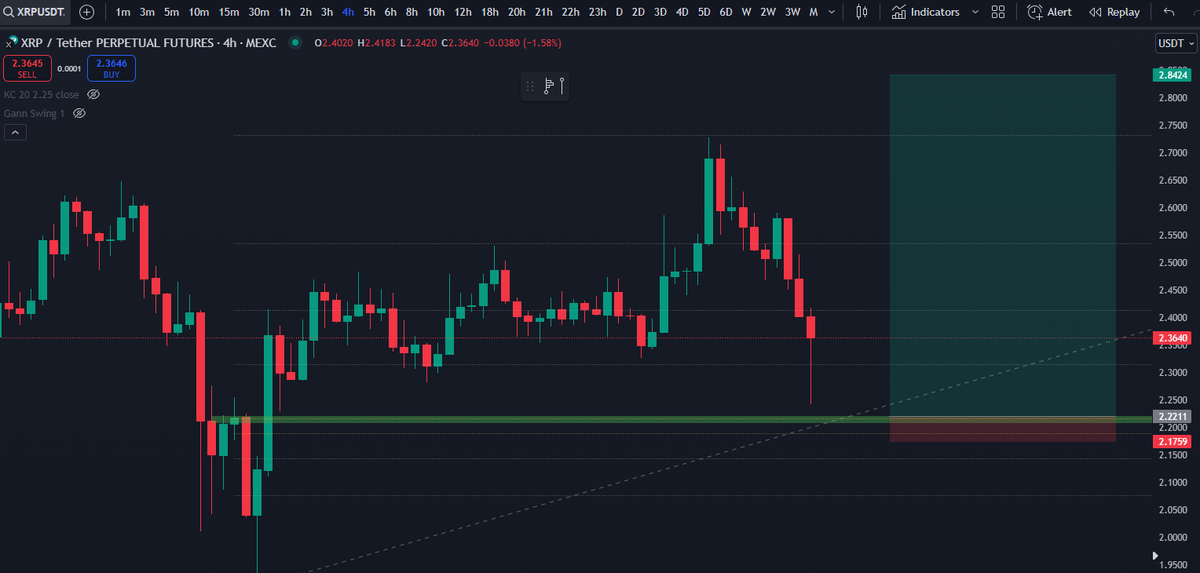Switch to the 12h timeframe
Image resolution: width=1200 pixels, height=573 pixels.
point(462,12)
